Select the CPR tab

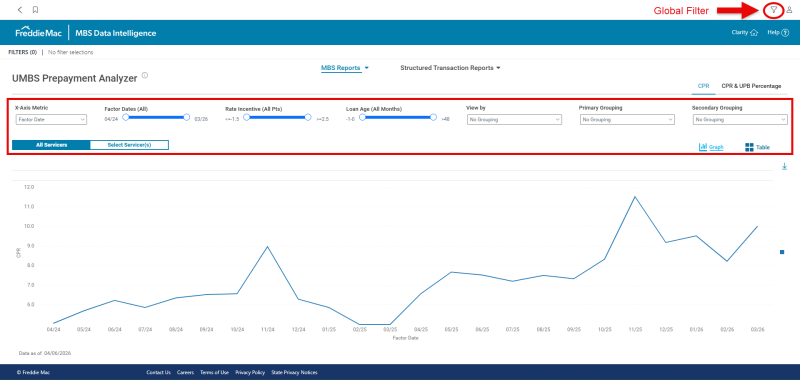pyautogui.click(x=703, y=86)
